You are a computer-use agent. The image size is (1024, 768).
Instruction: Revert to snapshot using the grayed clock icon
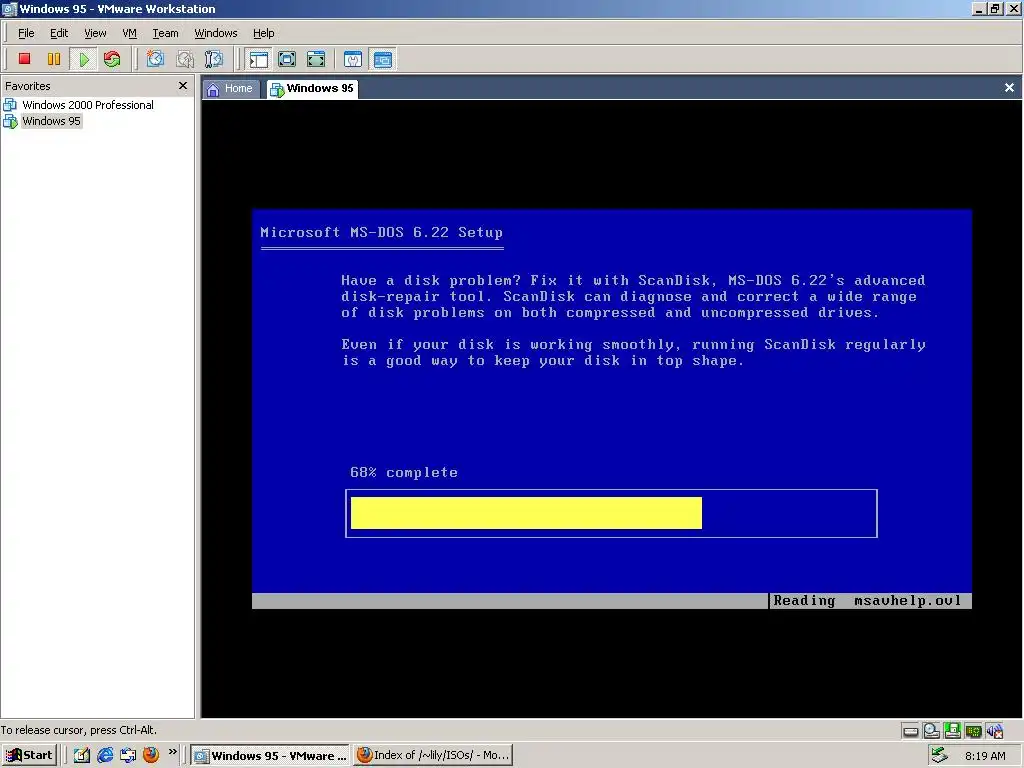[185, 59]
